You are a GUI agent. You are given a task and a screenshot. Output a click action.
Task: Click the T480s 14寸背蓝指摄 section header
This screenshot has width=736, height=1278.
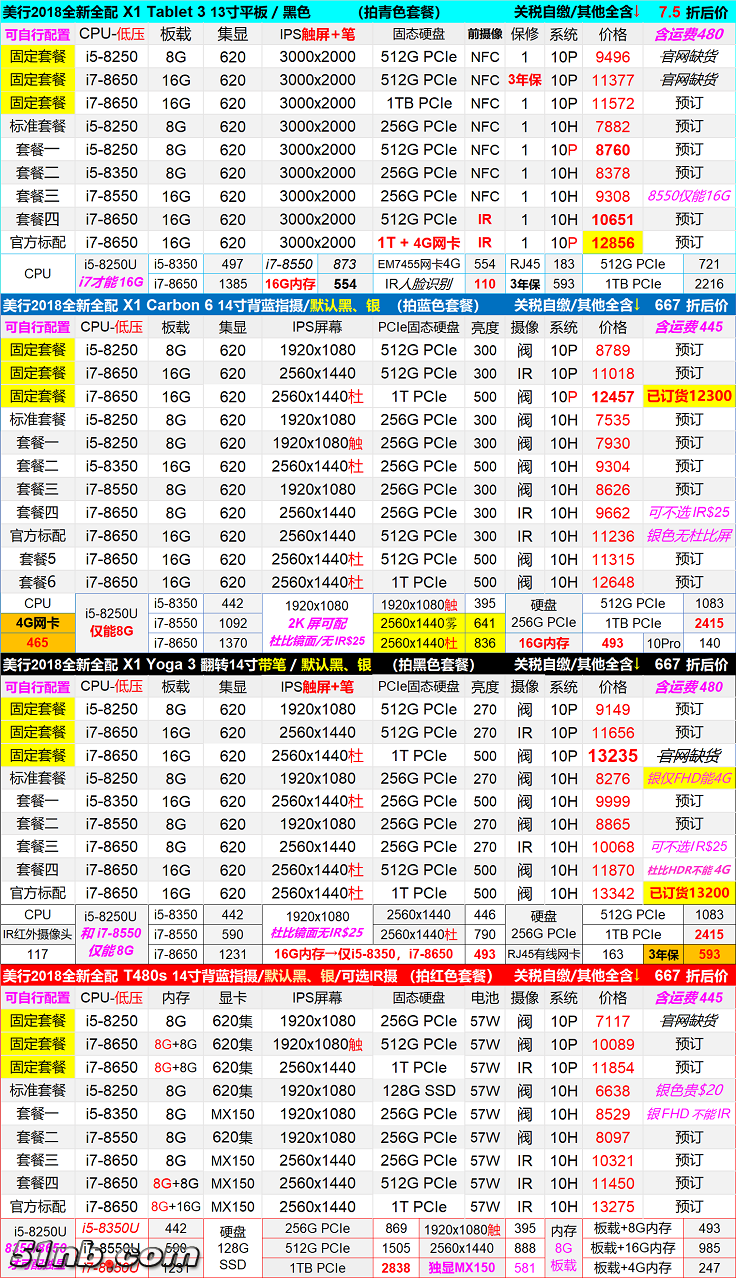[x=368, y=975]
